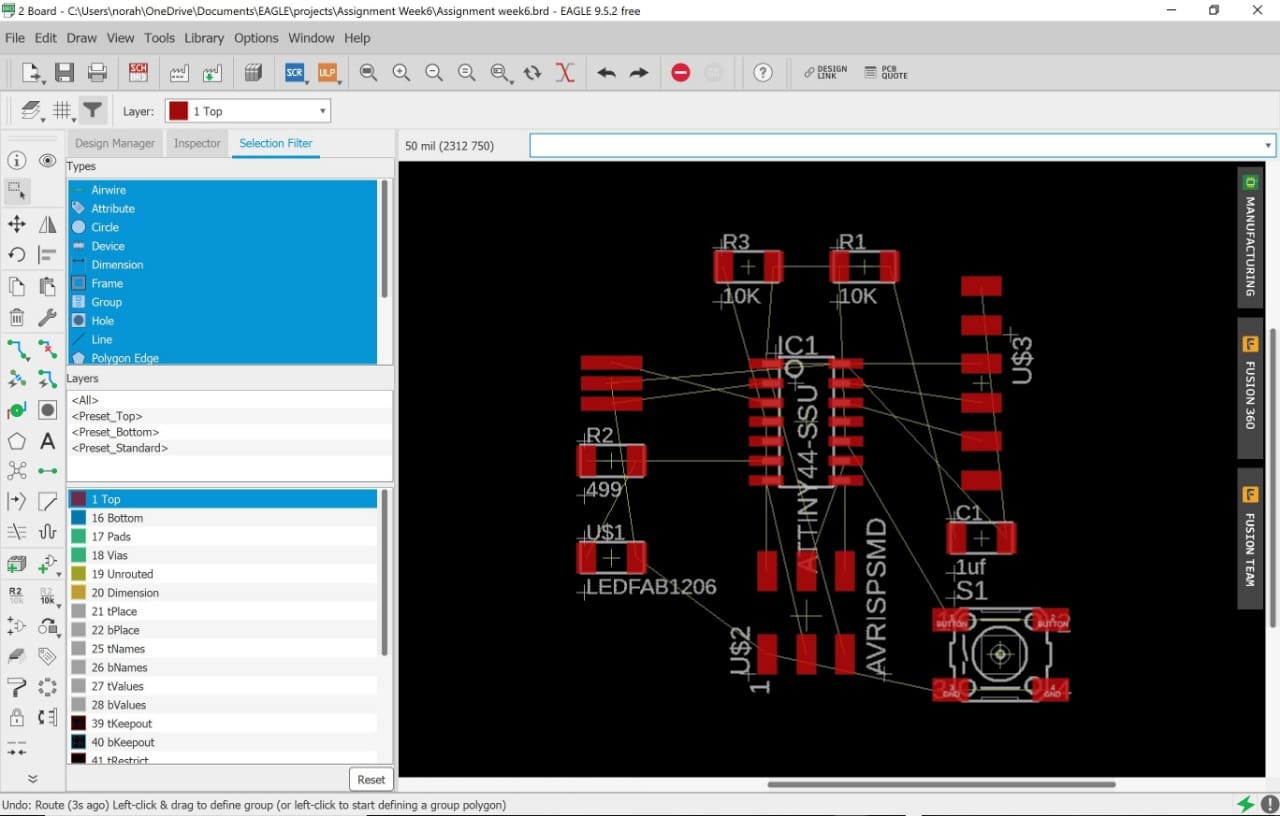
Task: Open the File menu
Action: [15, 38]
